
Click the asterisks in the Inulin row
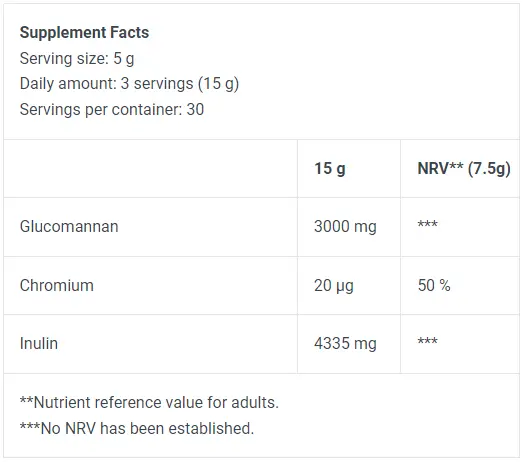(x=427, y=341)
